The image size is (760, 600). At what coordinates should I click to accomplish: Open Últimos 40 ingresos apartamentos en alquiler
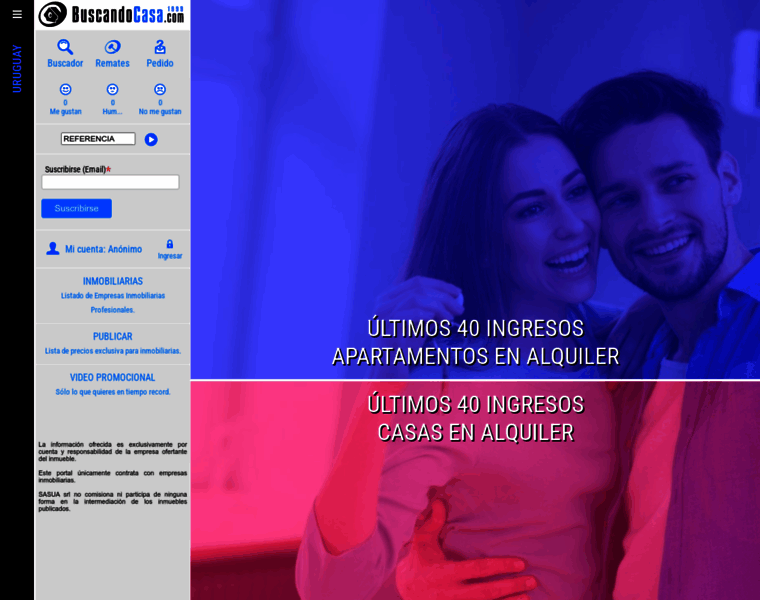475,342
